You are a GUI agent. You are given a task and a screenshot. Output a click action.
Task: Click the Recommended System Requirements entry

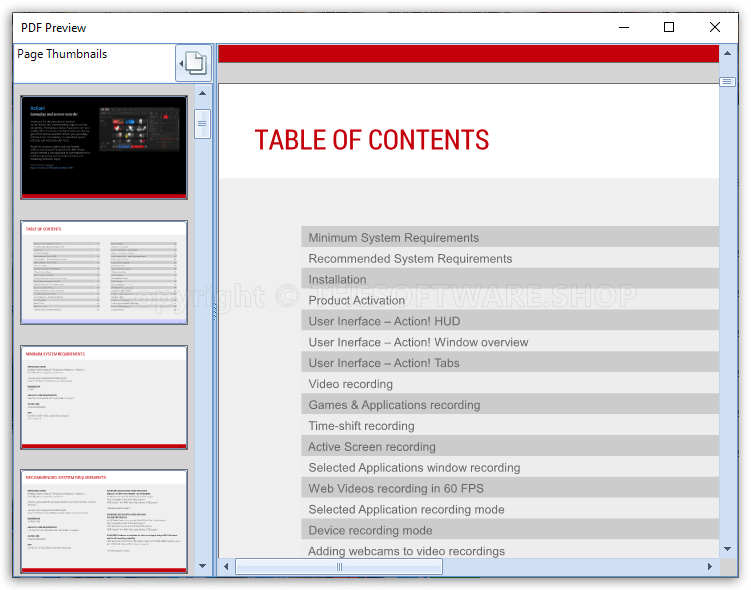pos(510,259)
